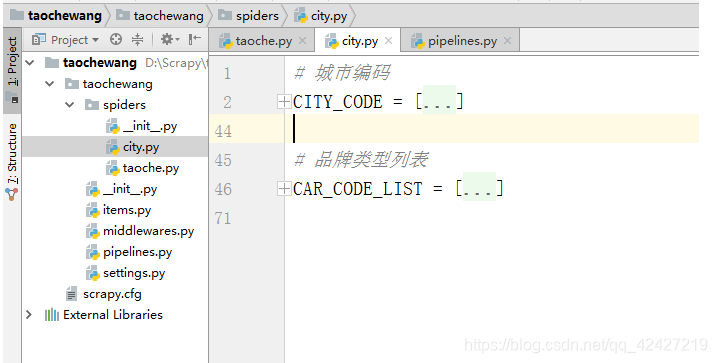717x363 pixels.
Task: Click the folded [...] placeholder of CITY_CODE
Action: (439, 101)
